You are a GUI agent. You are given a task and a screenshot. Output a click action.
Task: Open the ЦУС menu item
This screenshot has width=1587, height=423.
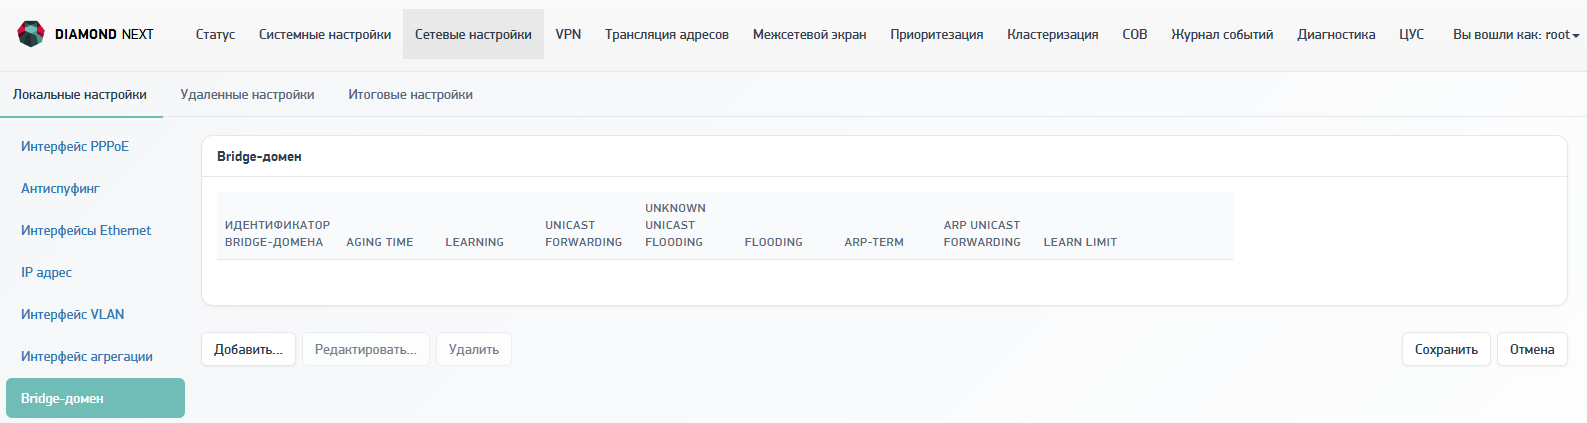[1411, 34]
